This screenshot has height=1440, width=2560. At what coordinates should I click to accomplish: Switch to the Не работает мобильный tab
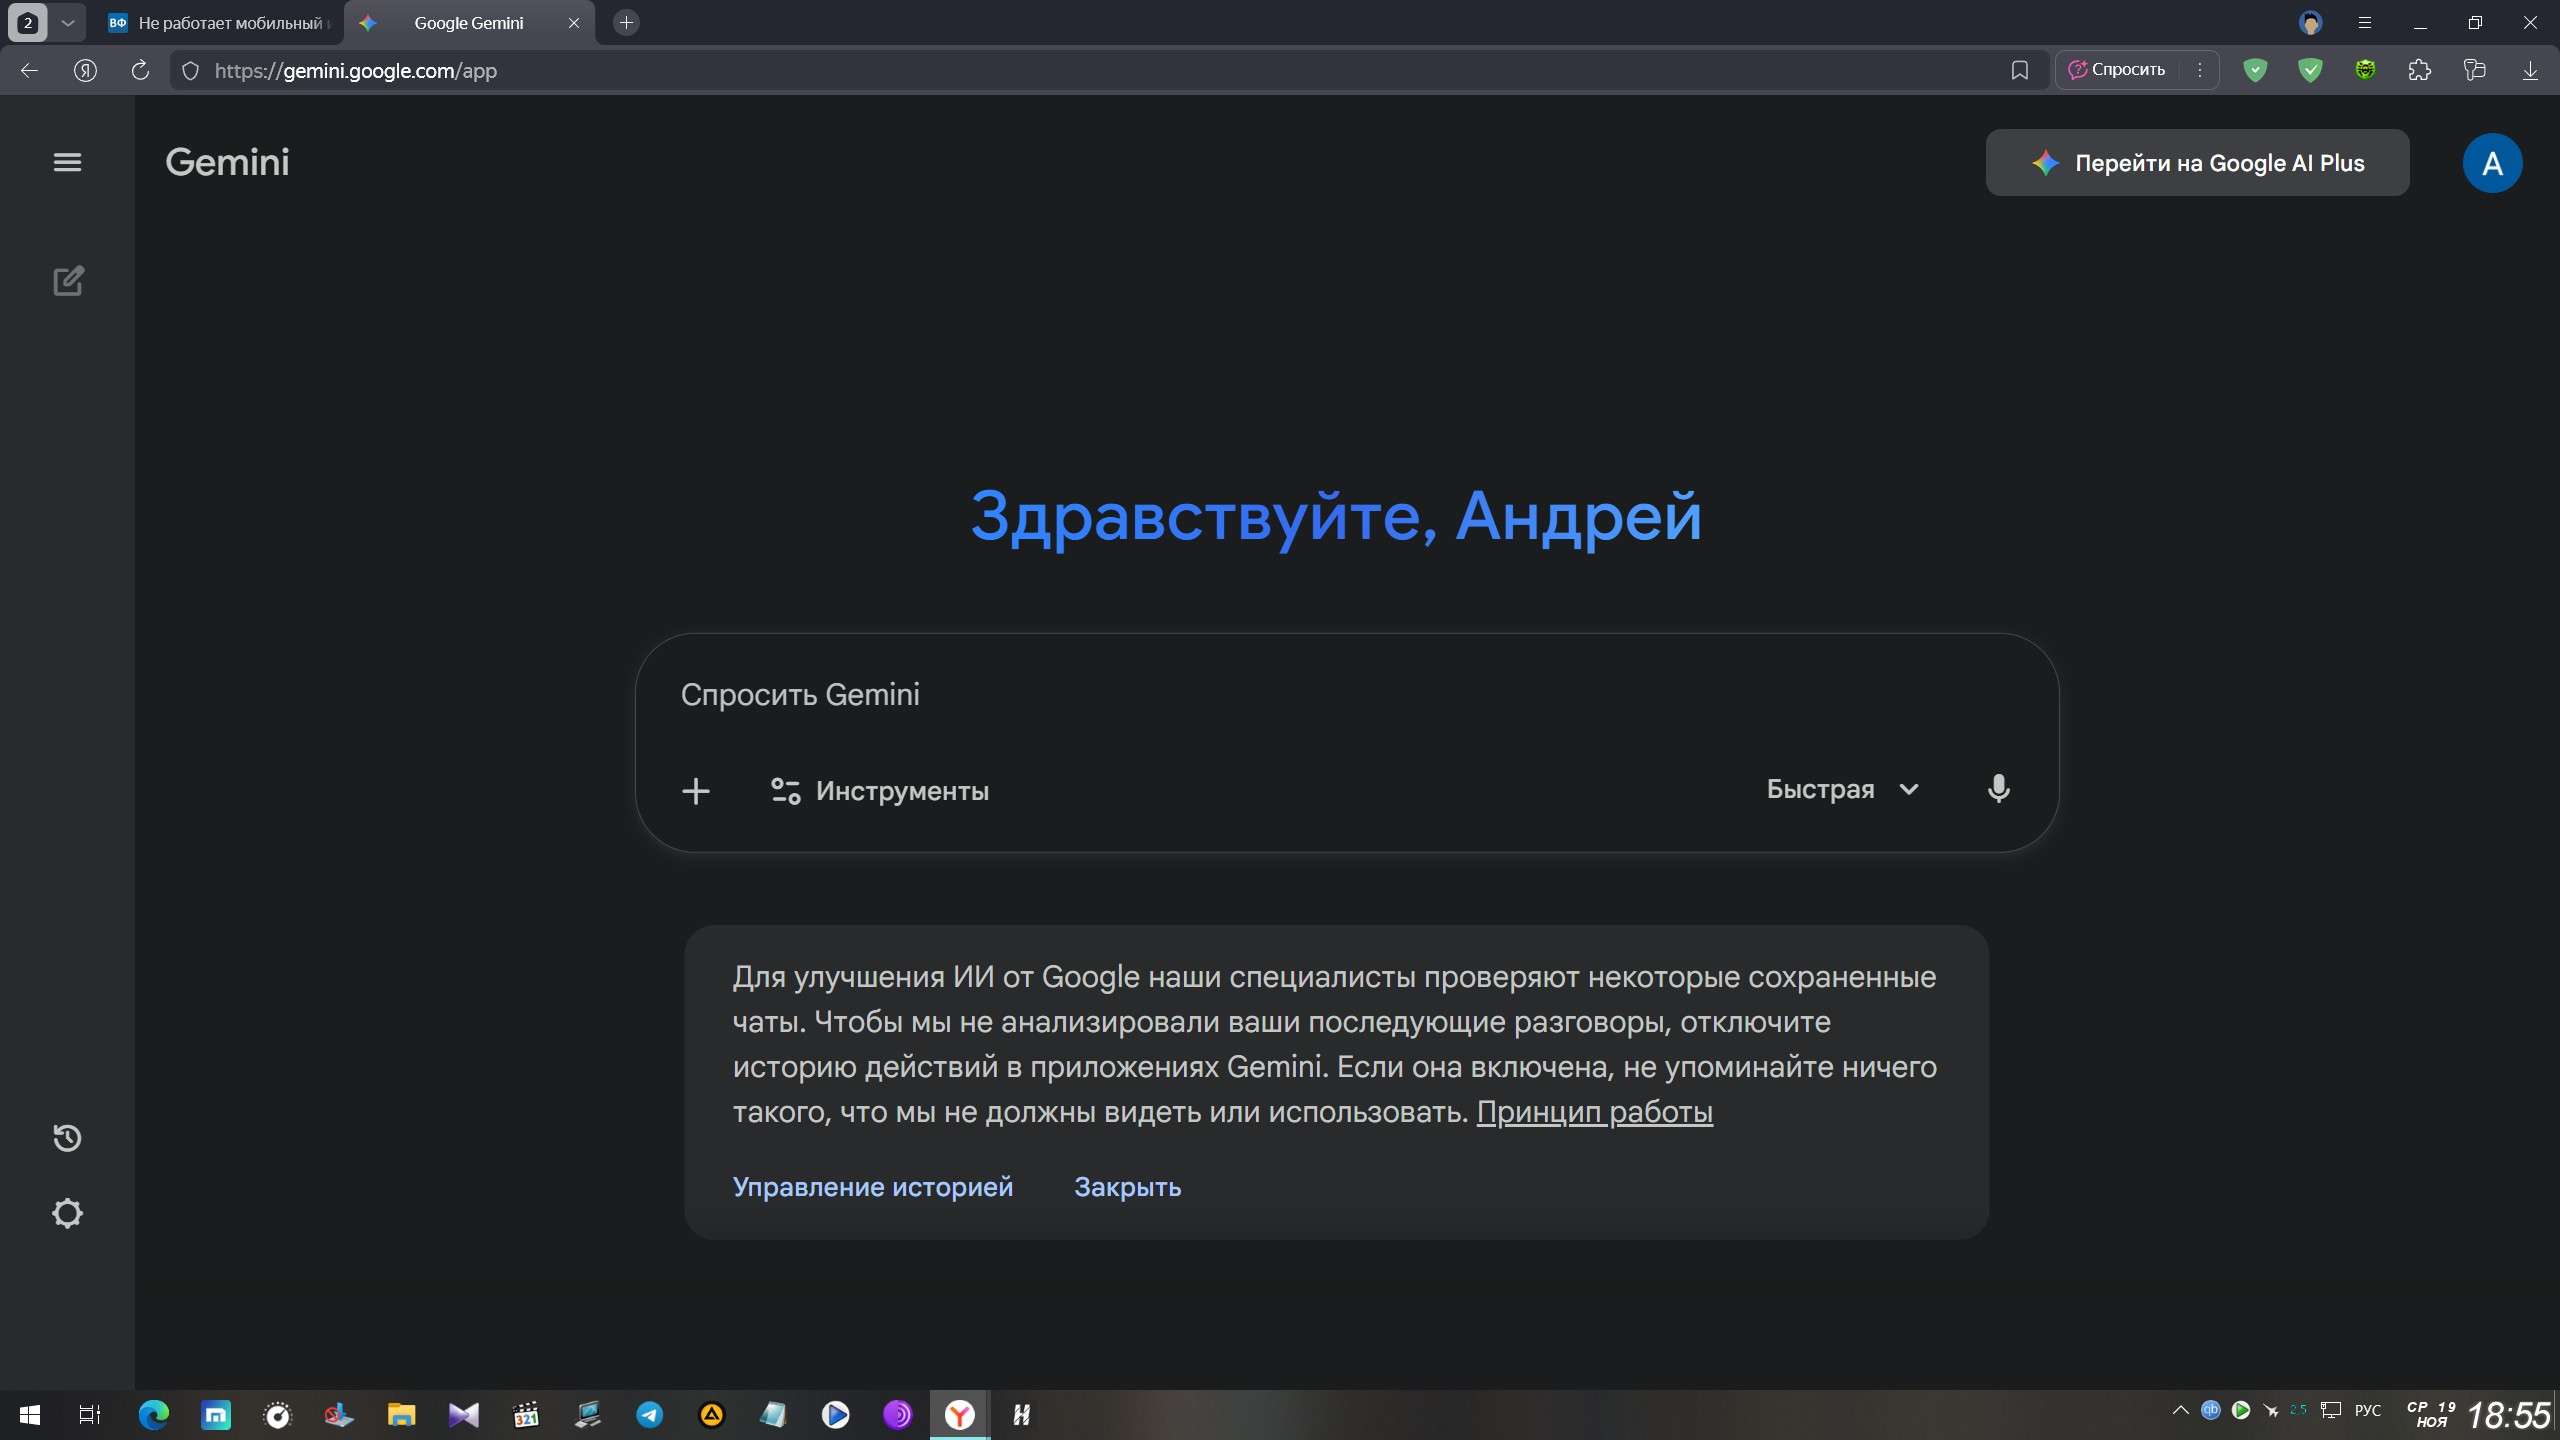pos(222,23)
